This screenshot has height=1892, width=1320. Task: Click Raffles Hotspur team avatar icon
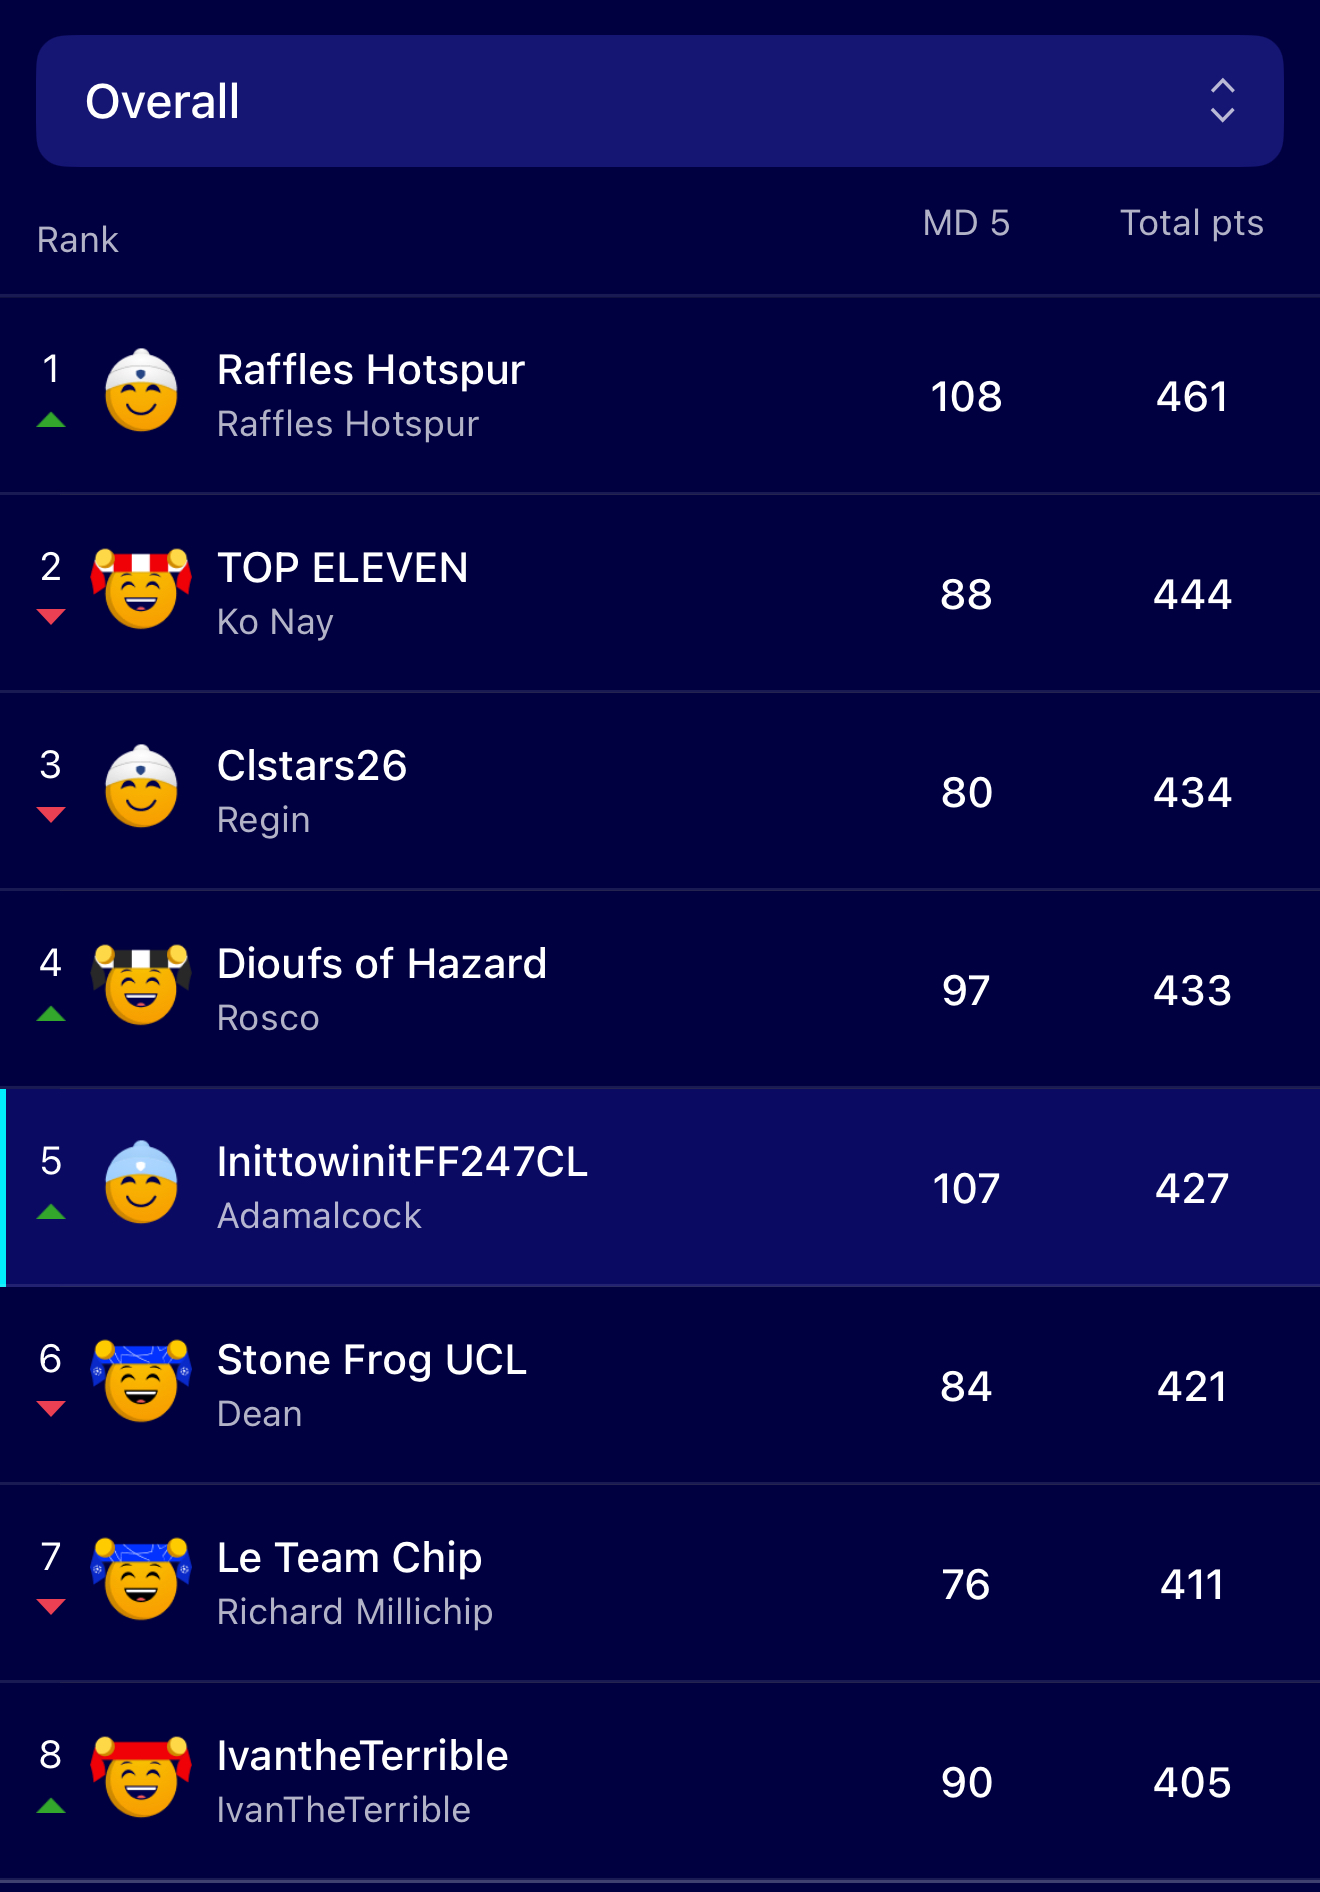coord(141,391)
